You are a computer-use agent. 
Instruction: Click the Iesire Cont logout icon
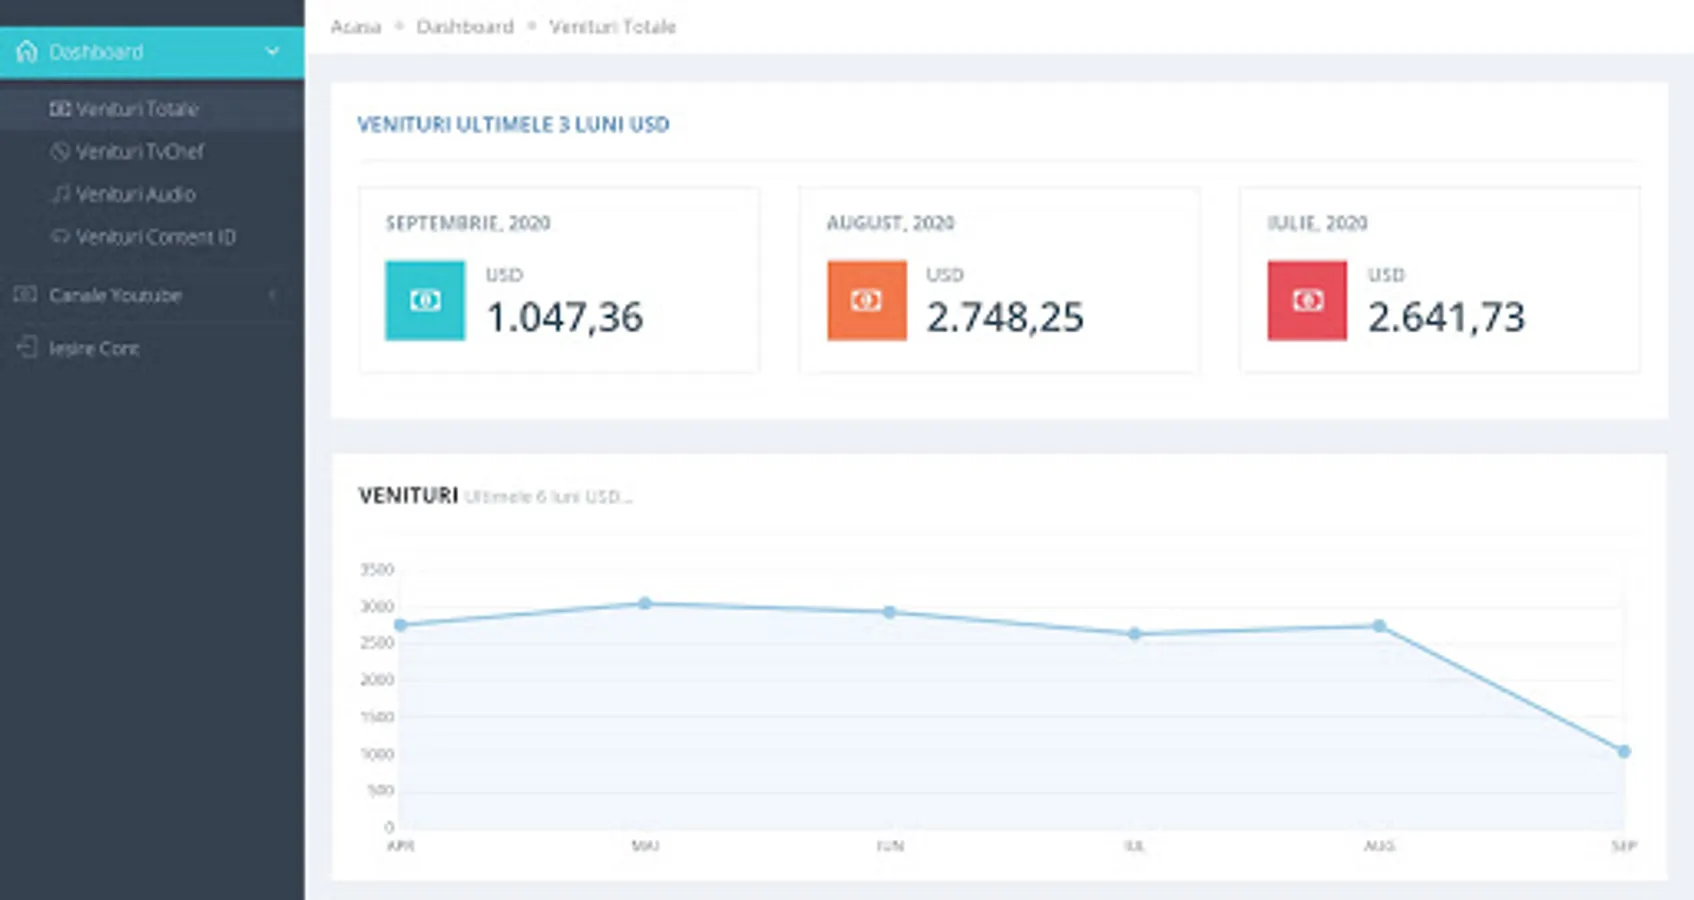(x=27, y=348)
